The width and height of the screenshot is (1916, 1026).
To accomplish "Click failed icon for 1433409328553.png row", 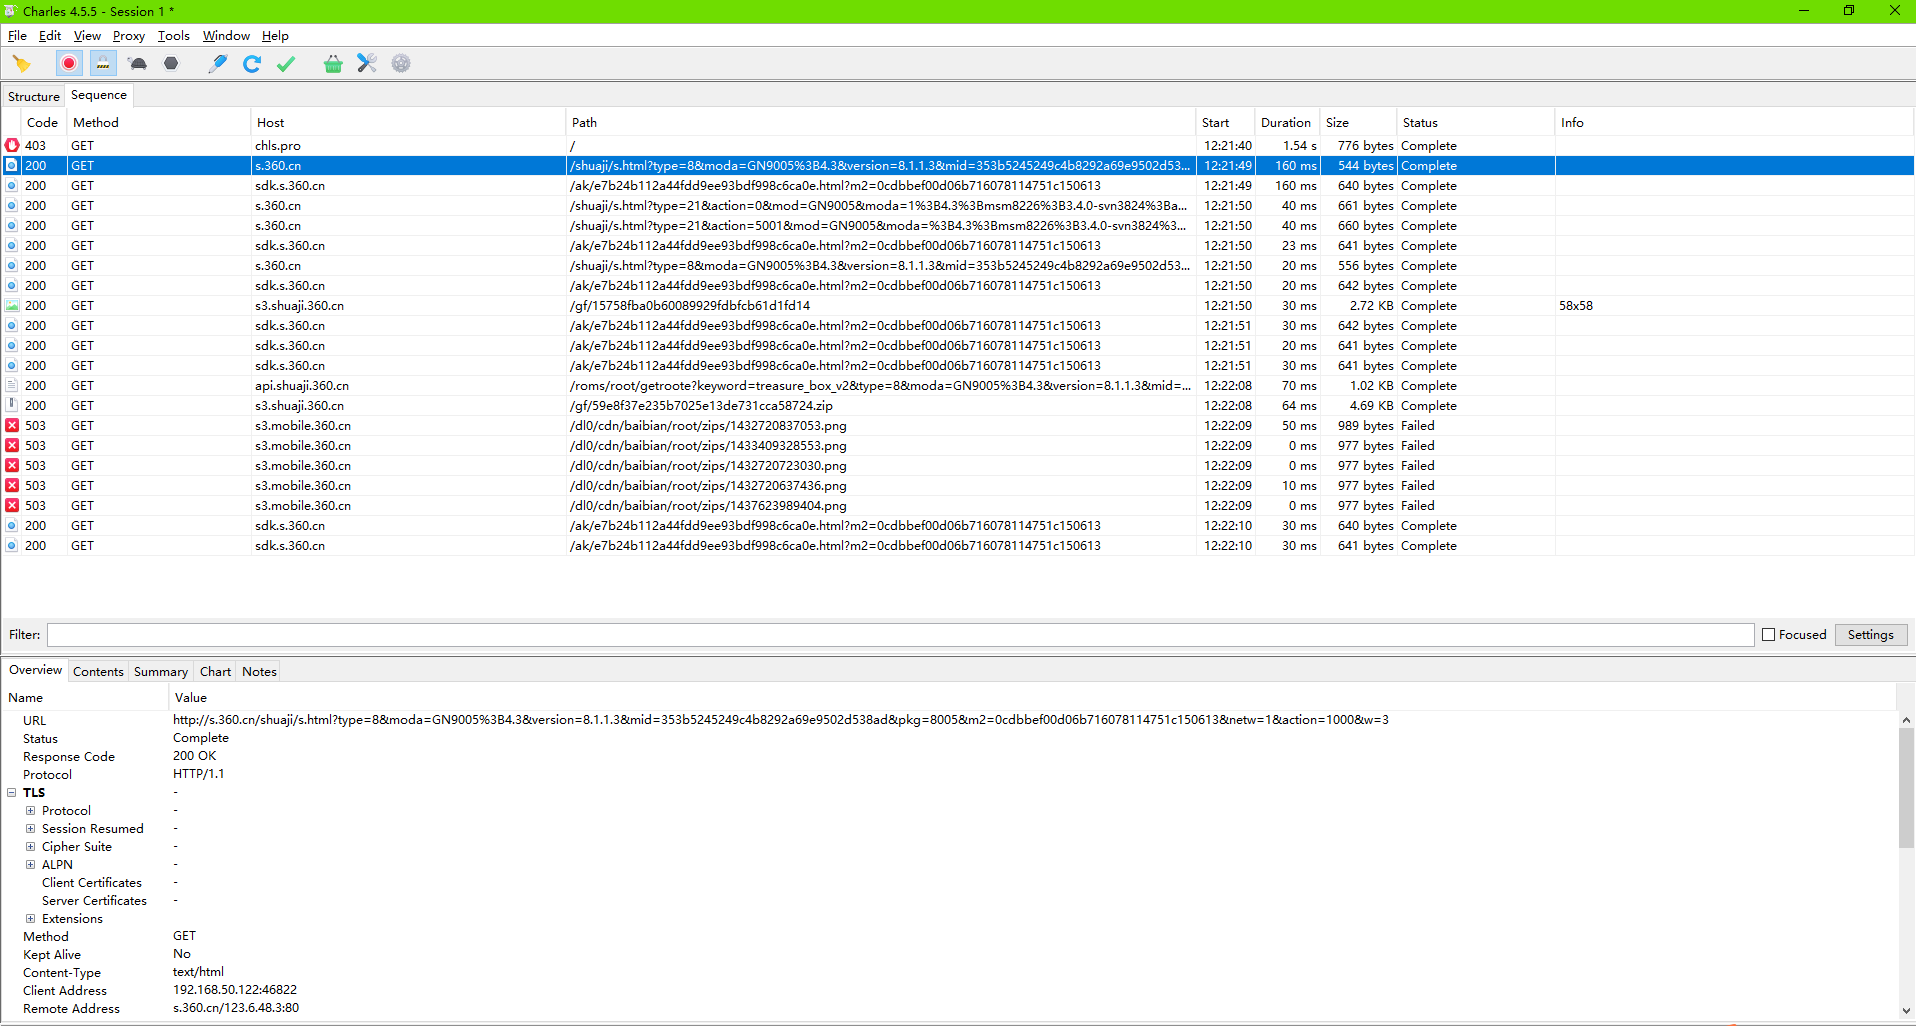I will [x=12, y=446].
